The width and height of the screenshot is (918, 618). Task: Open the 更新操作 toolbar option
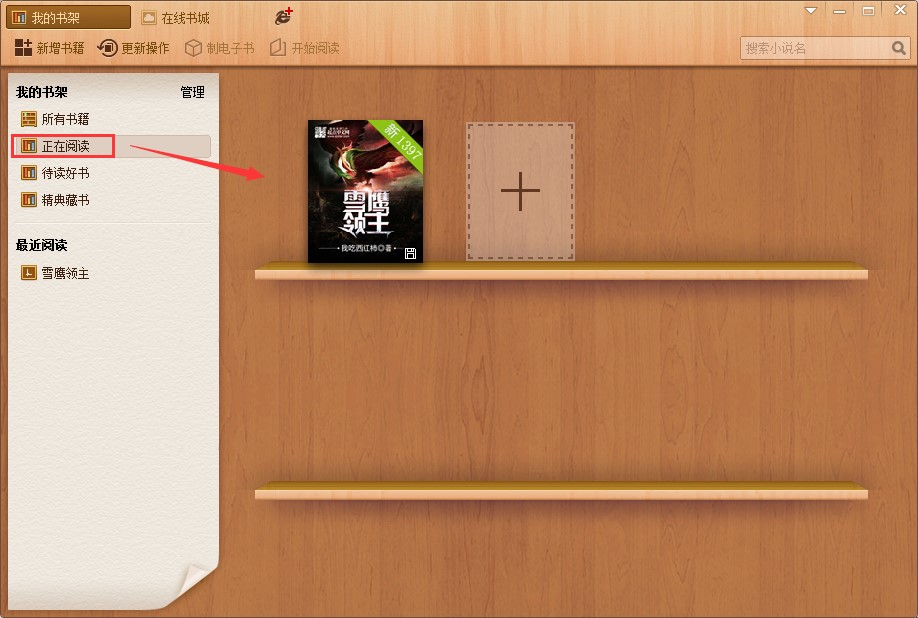click(x=133, y=48)
